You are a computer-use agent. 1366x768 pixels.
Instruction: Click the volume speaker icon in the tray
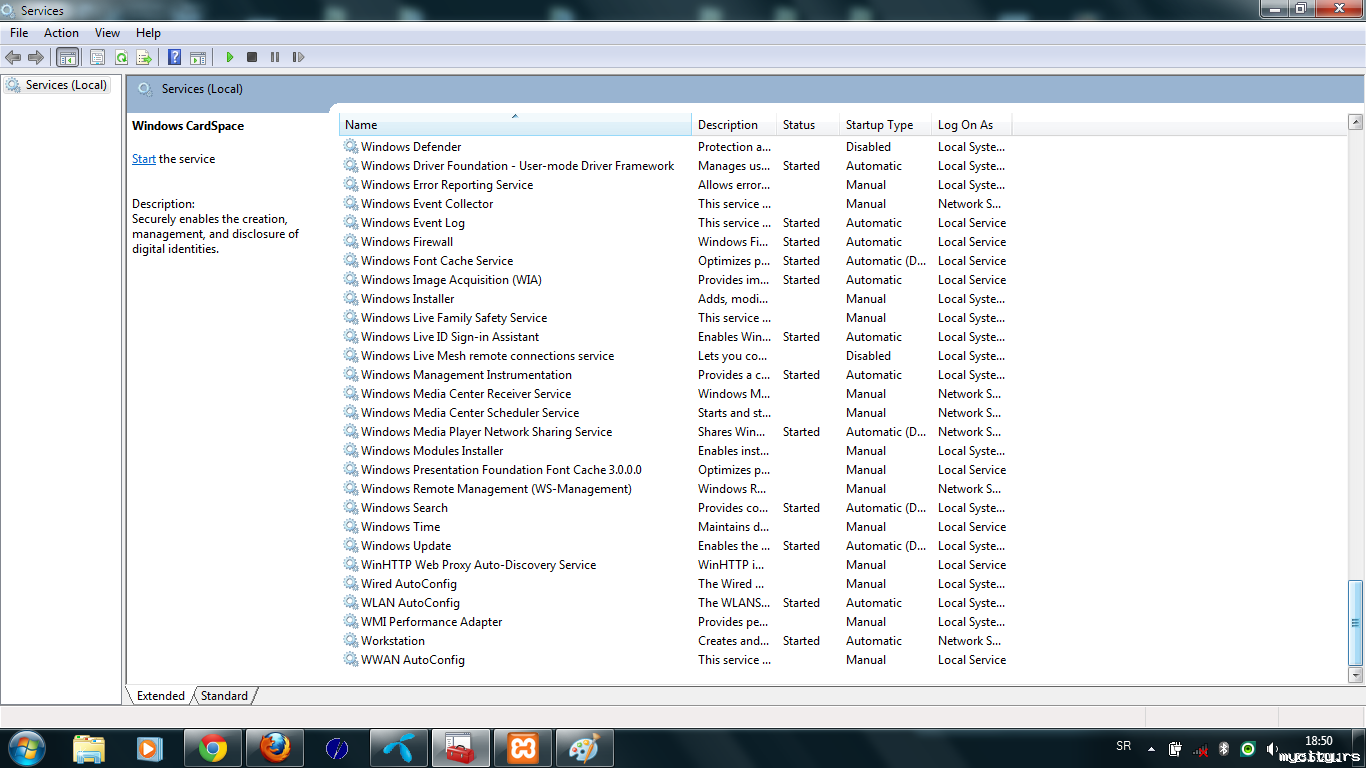point(1272,749)
